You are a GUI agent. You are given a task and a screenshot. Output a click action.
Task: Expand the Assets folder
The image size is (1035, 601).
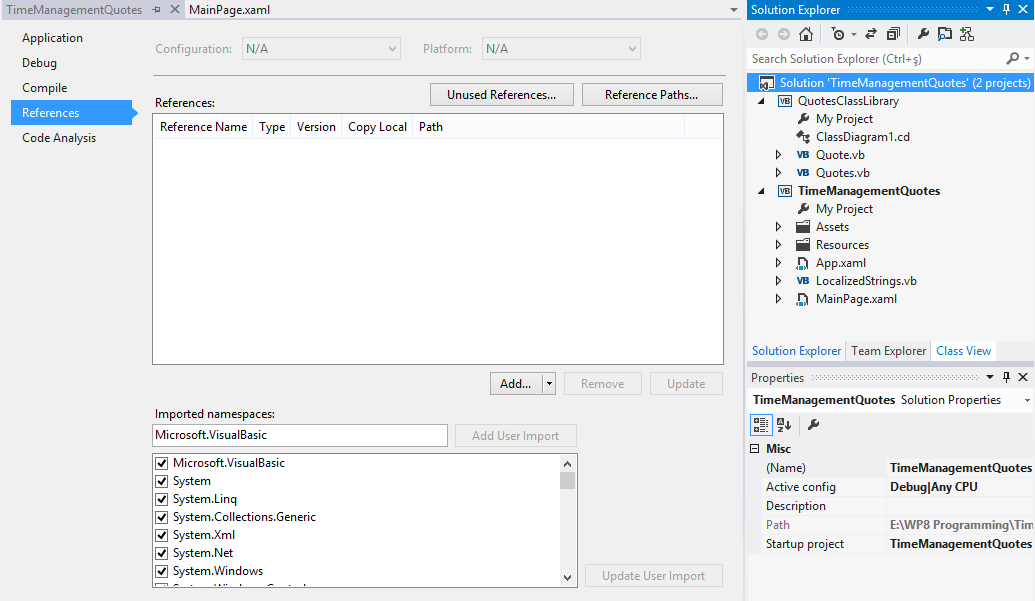coord(778,227)
